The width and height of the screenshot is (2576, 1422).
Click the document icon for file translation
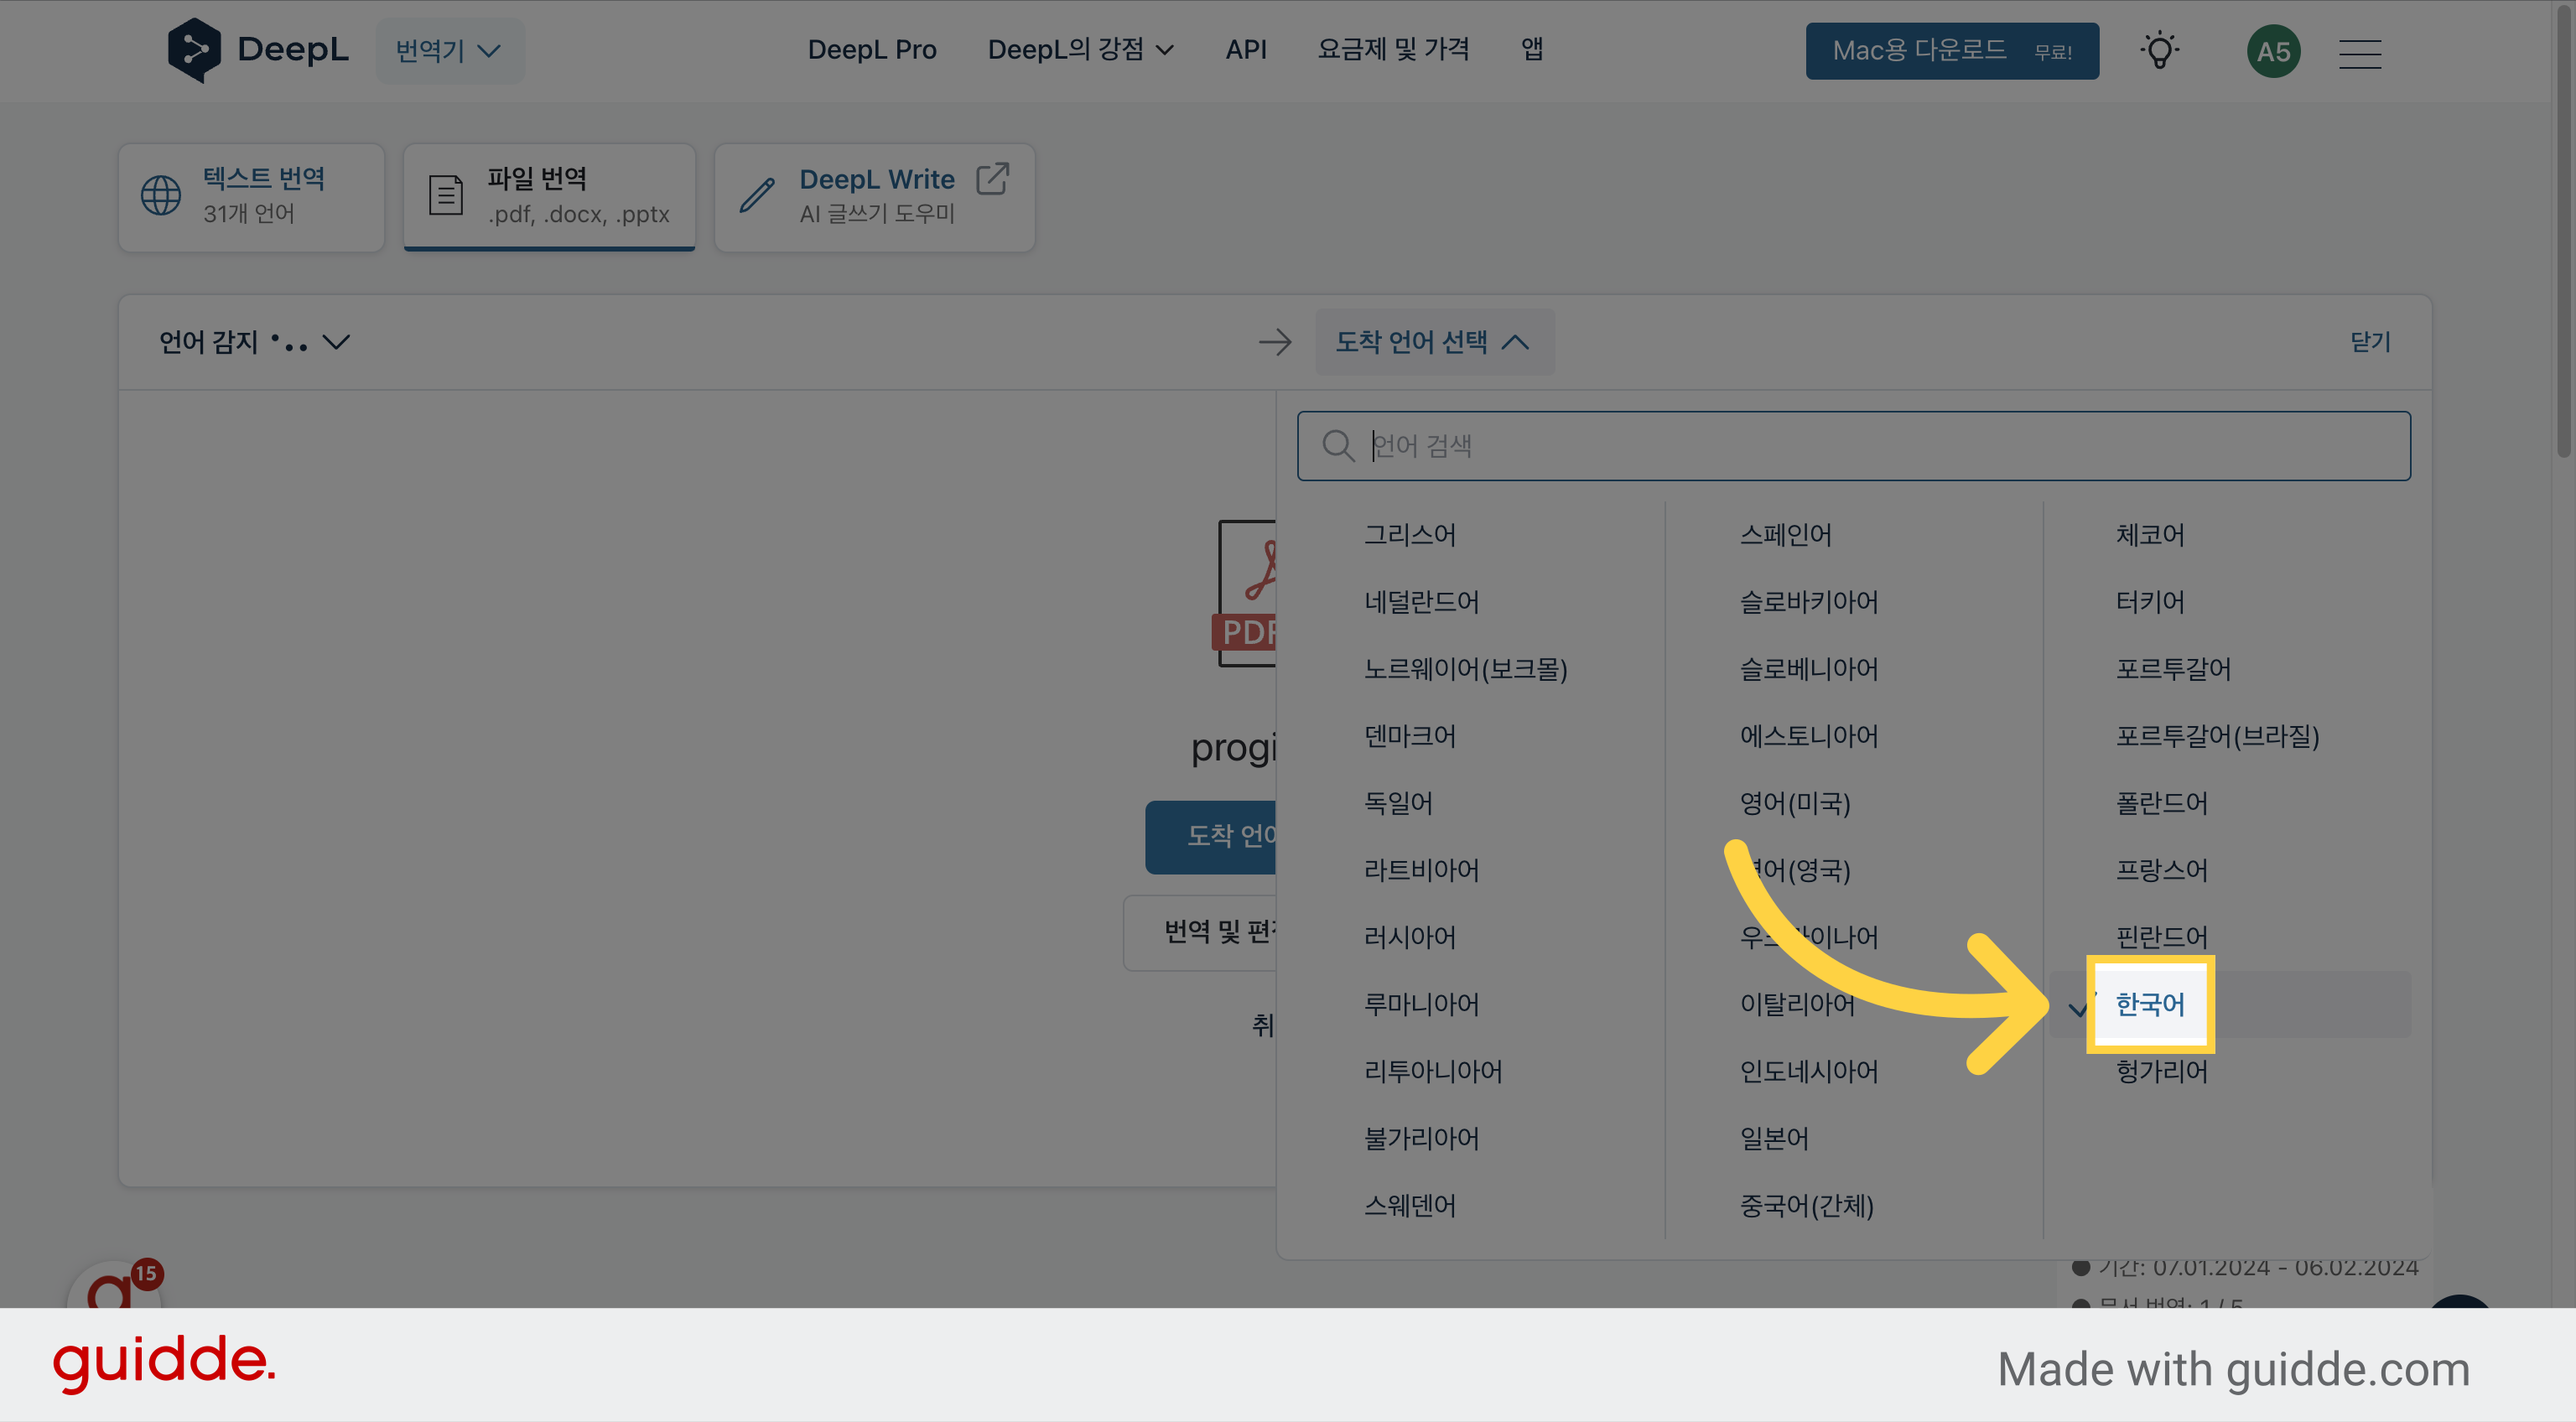tap(446, 195)
